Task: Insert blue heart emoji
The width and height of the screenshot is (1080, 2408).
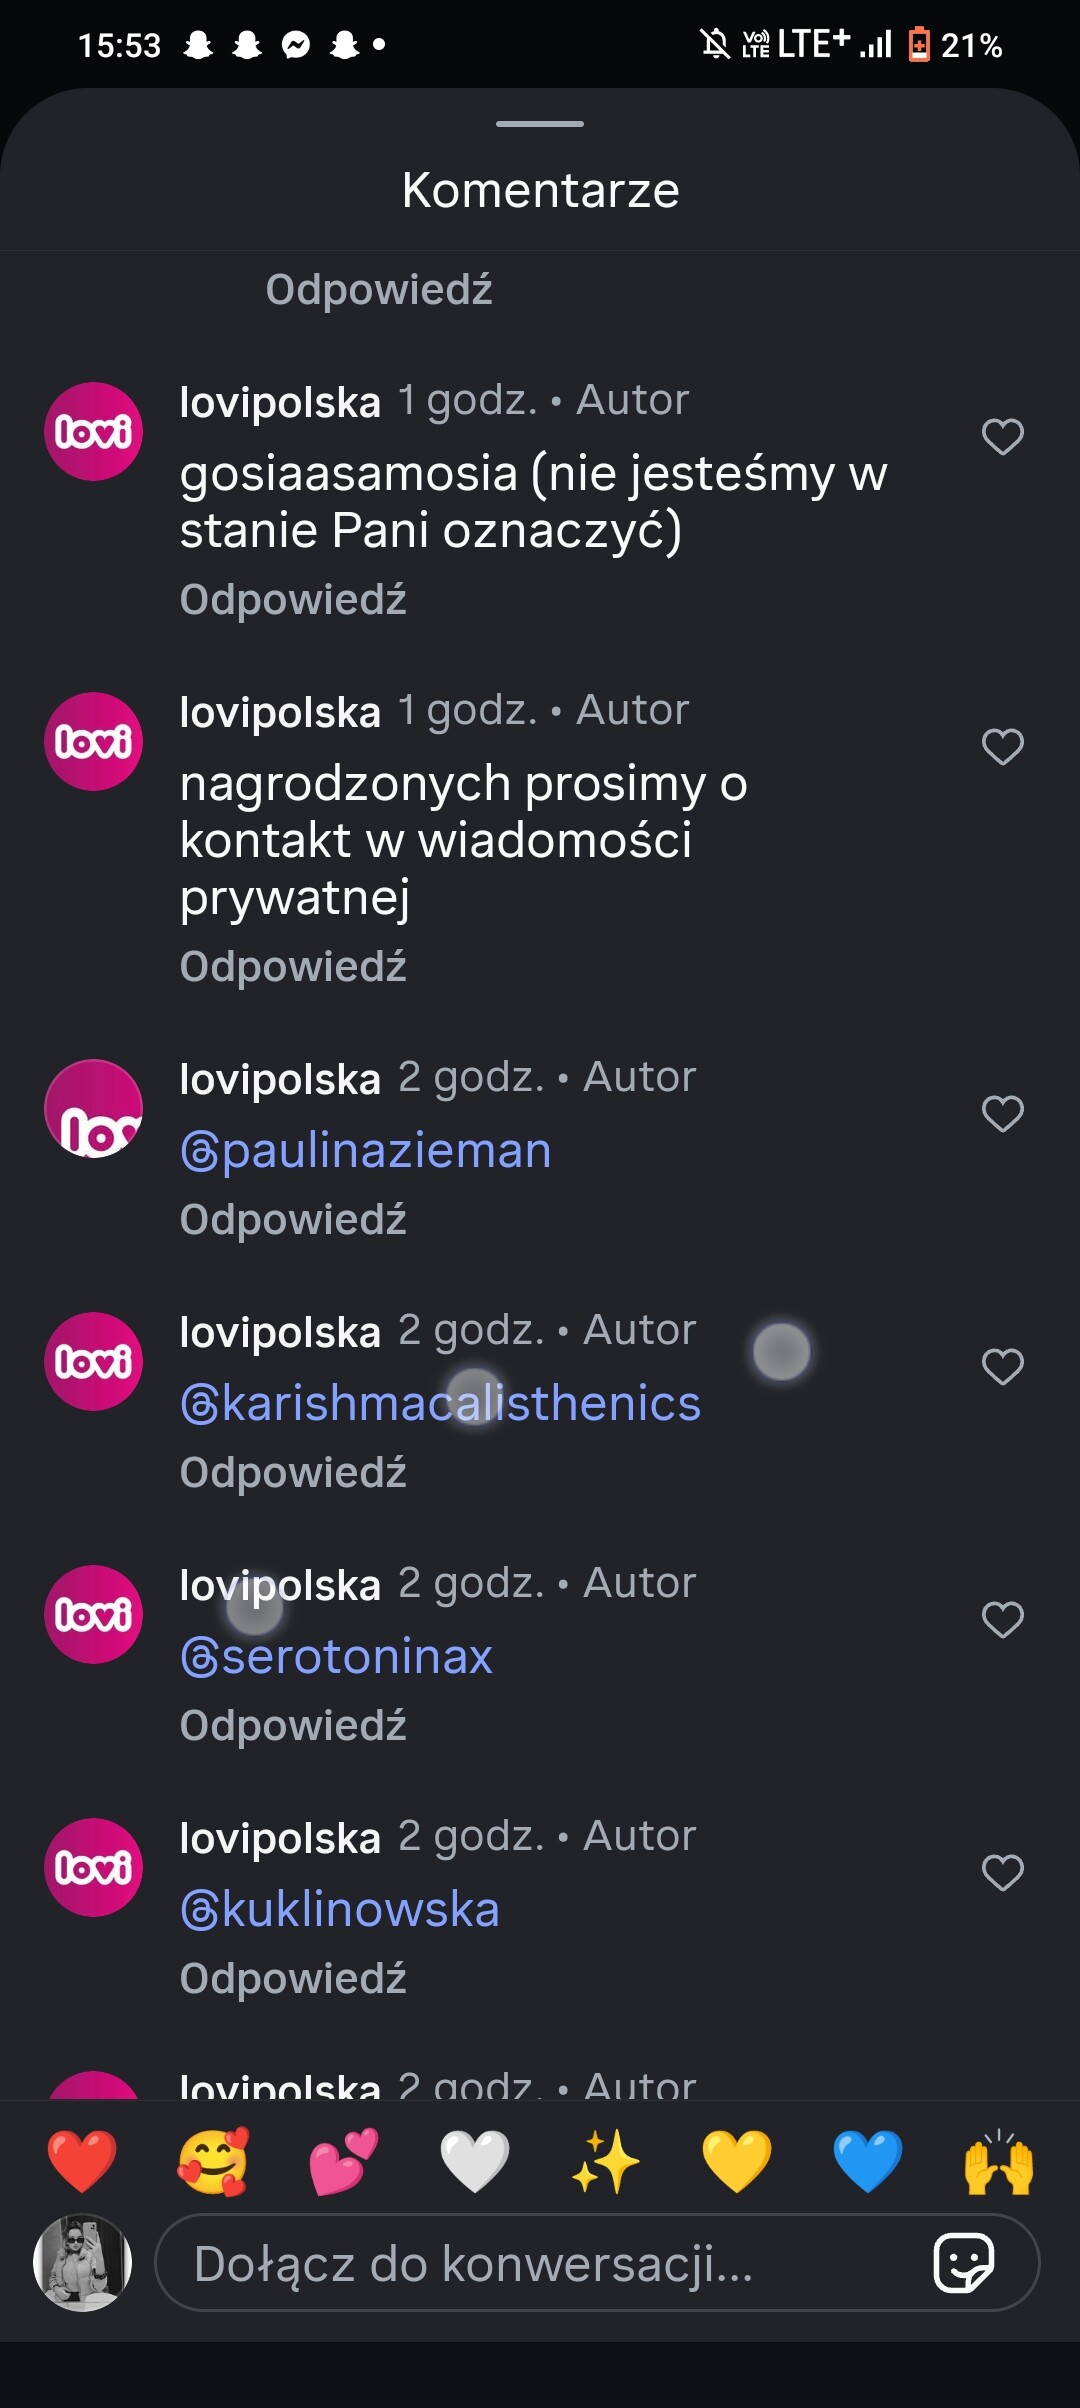Action: pyautogui.click(x=868, y=2161)
